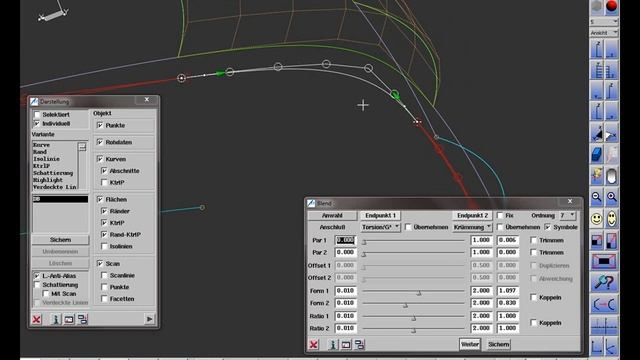Image resolution: width=640 pixels, height=360 pixels.
Task: Click the red X icon in the Blend dialog
Action: (x=313, y=344)
